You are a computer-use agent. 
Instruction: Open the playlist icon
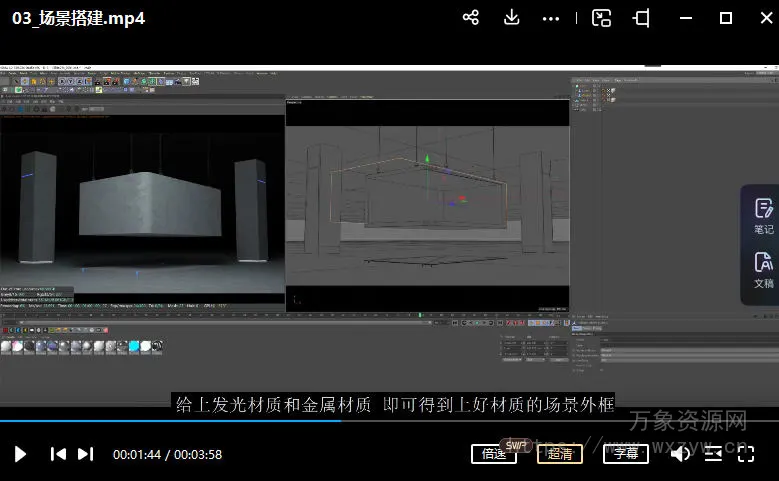pyautogui.click(x=713, y=454)
